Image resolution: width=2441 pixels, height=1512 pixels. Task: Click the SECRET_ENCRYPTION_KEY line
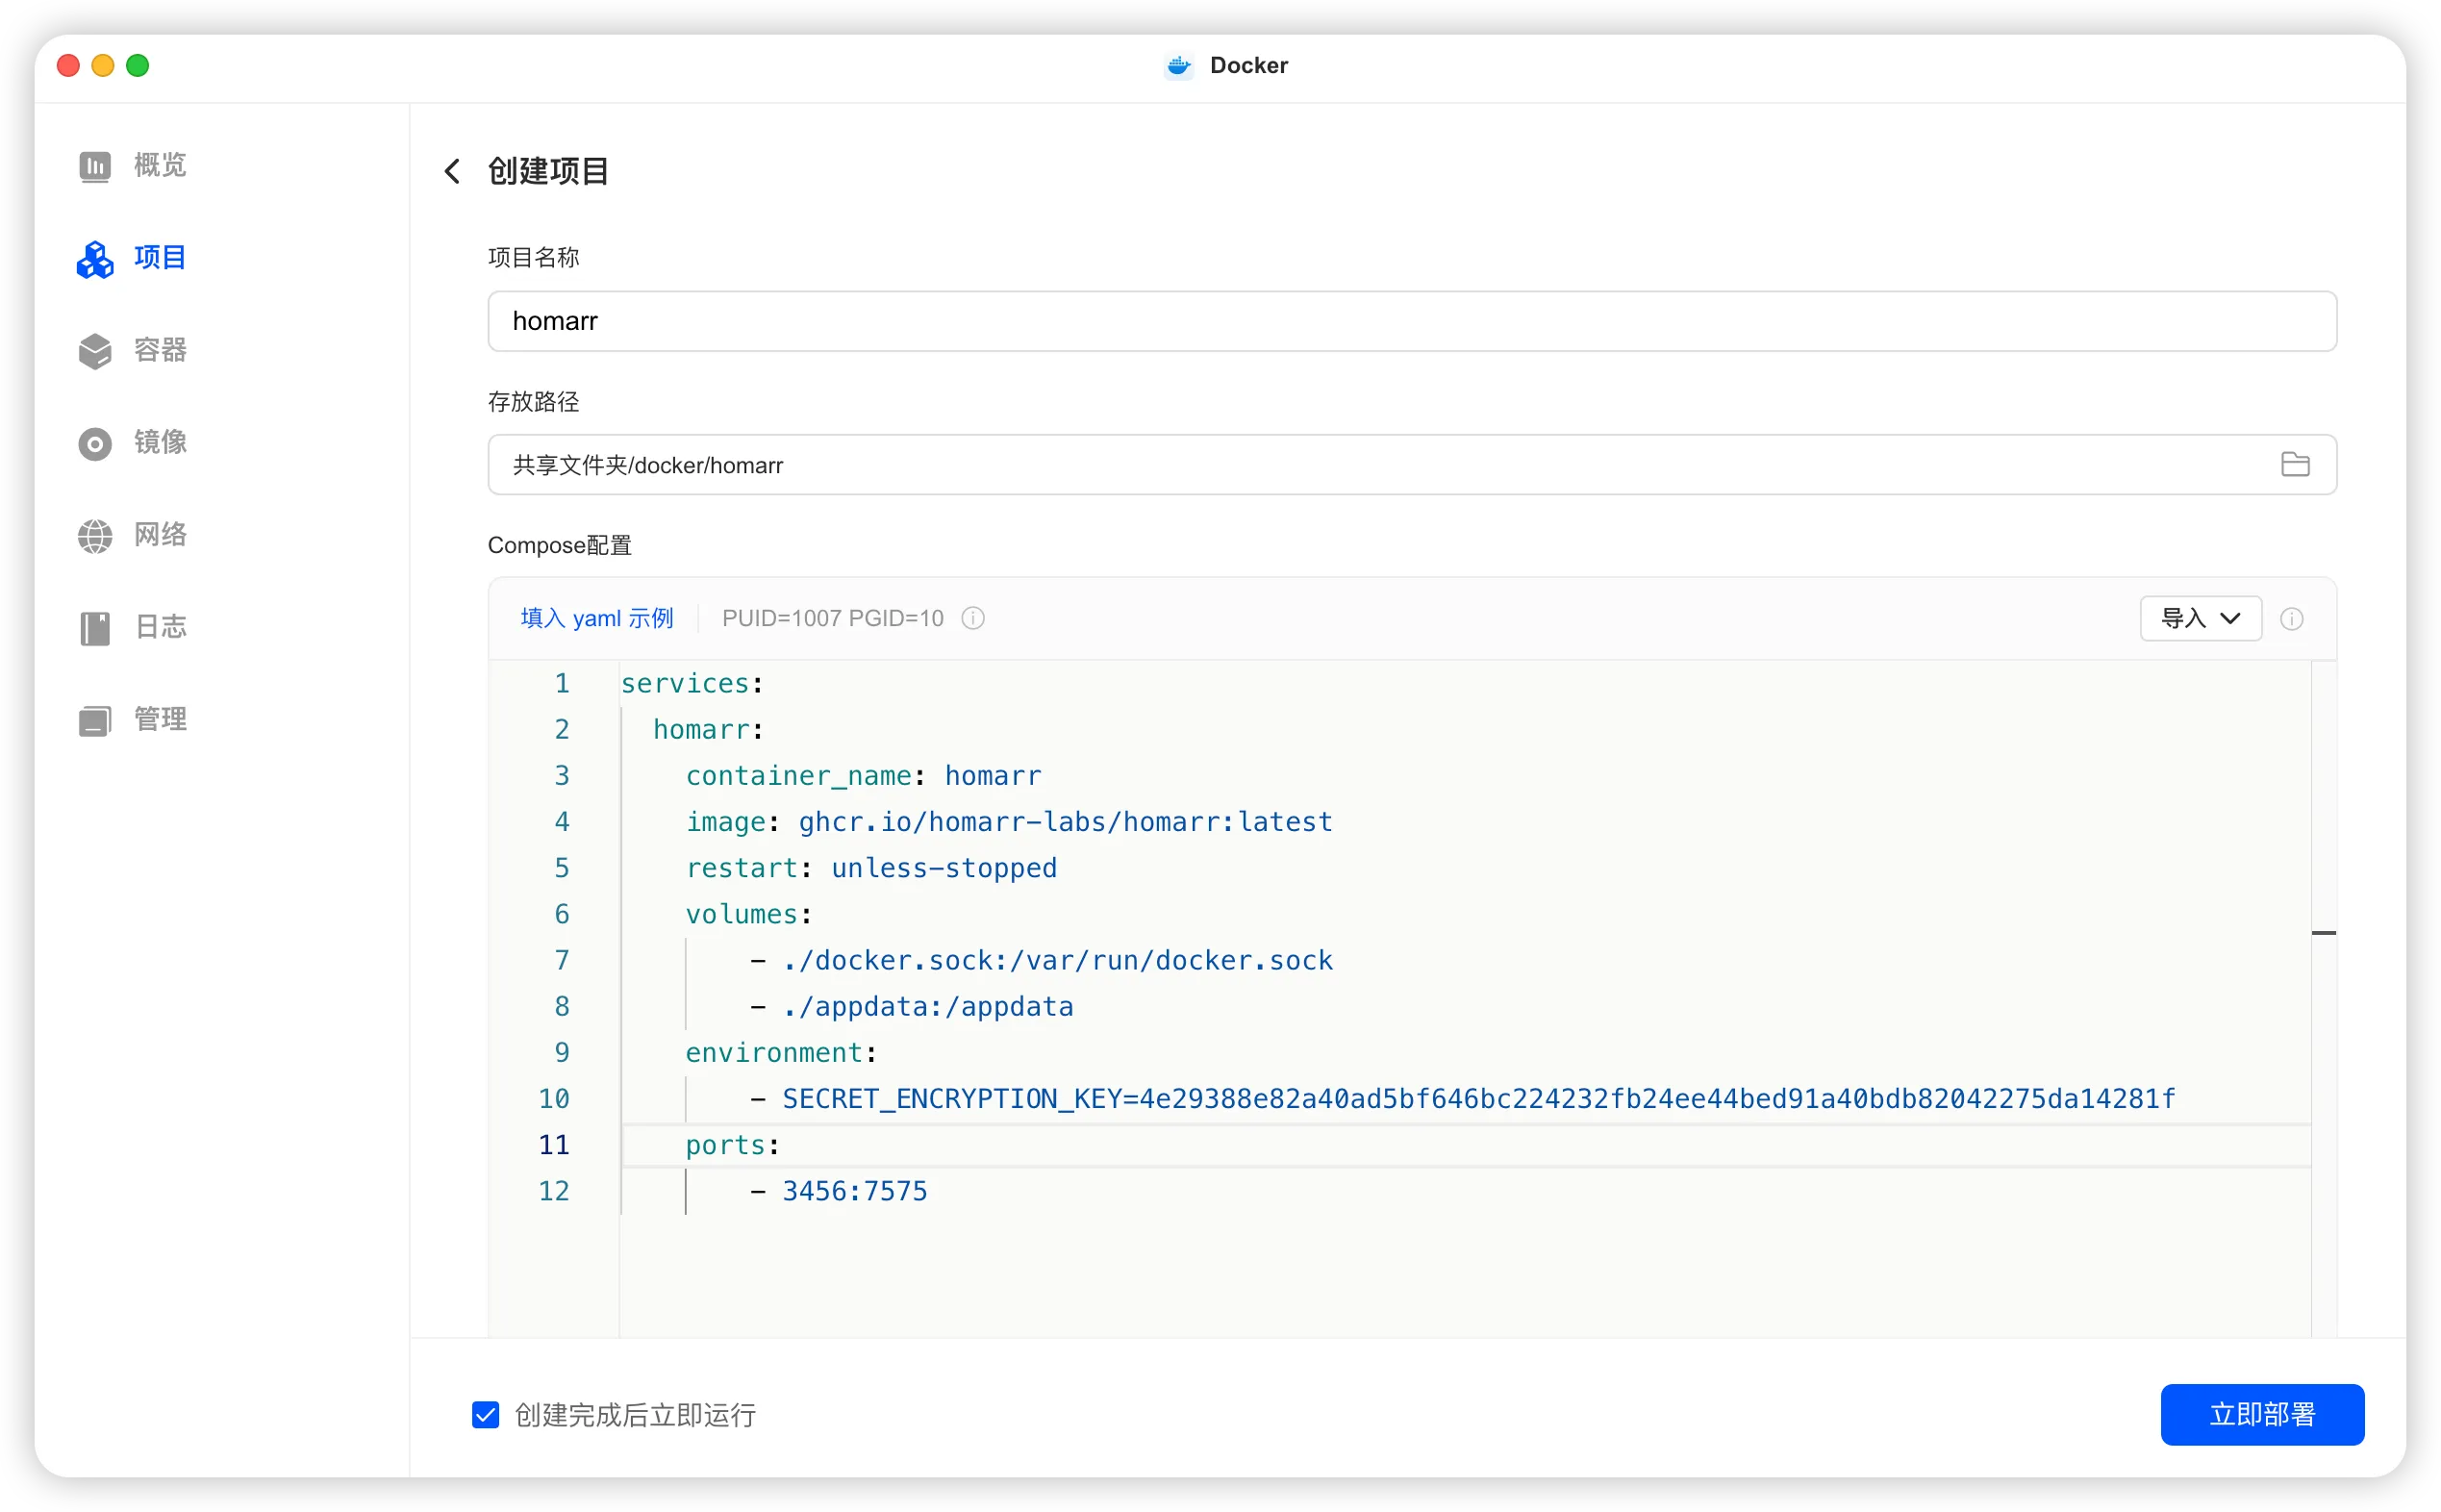coord(1462,1099)
